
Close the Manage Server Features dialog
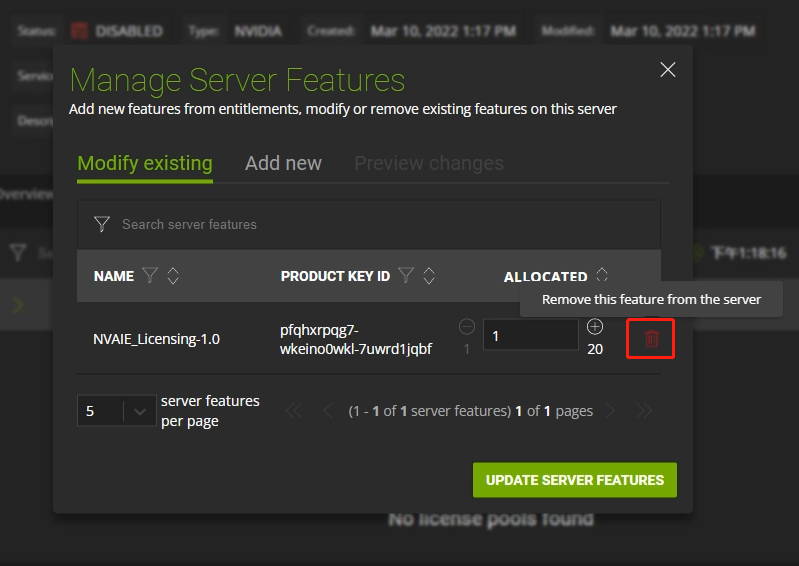[x=668, y=70]
